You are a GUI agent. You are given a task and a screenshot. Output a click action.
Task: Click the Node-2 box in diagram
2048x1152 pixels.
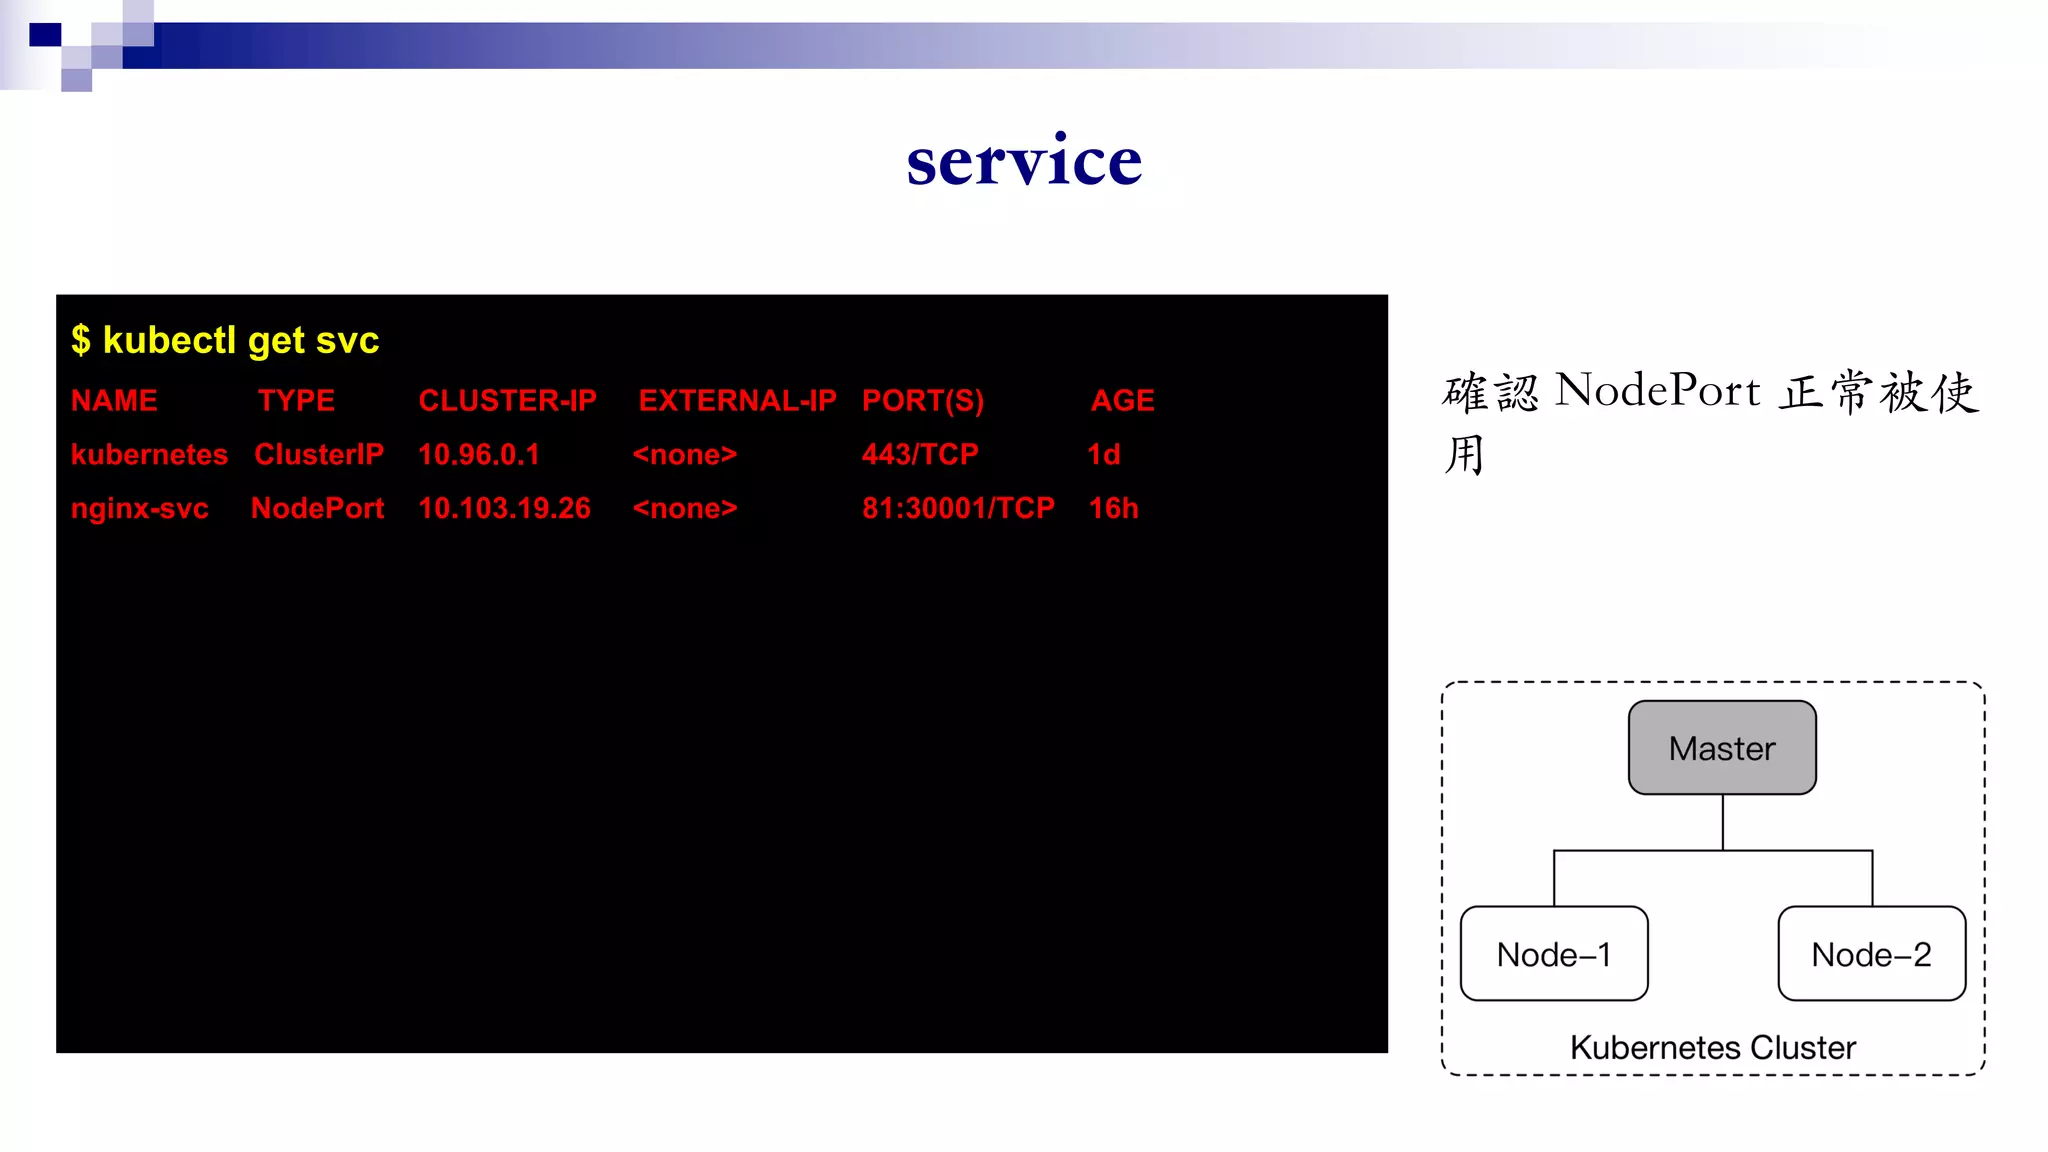pos(1871,954)
